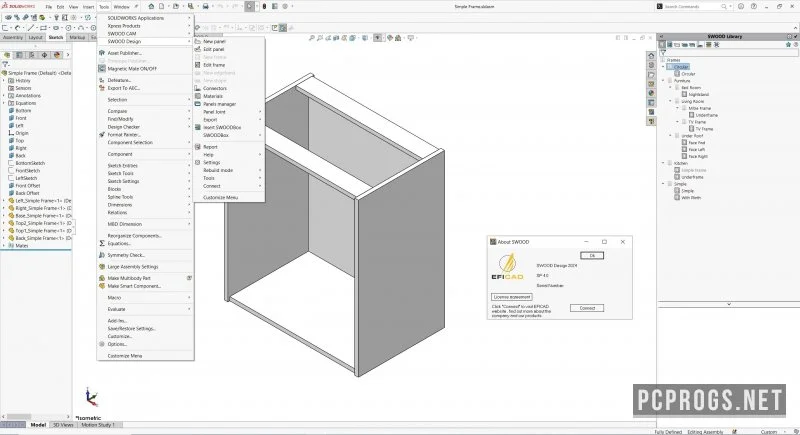Toggle pin on Make Multibody Part row
The height and width of the screenshot is (435, 800).
click(189, 278)
